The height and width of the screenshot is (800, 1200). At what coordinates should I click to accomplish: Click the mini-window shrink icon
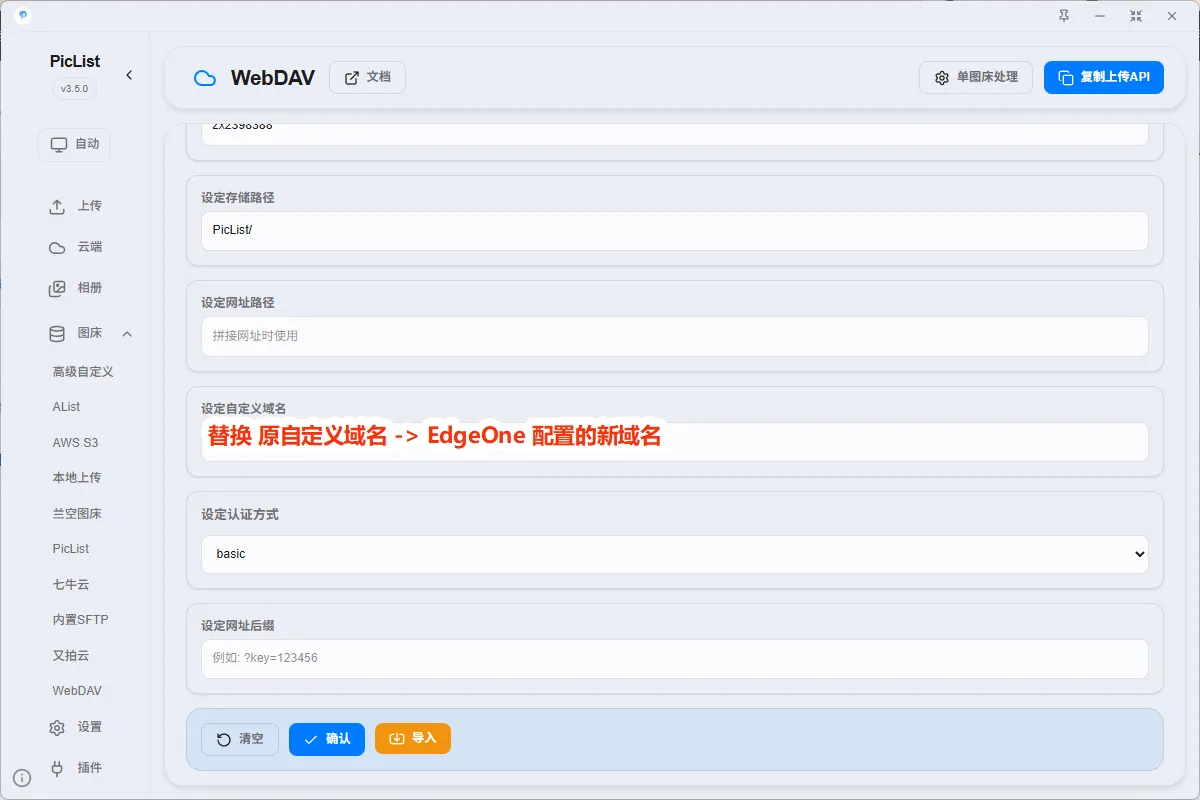pyautogui.click(x=1136, y=16)
